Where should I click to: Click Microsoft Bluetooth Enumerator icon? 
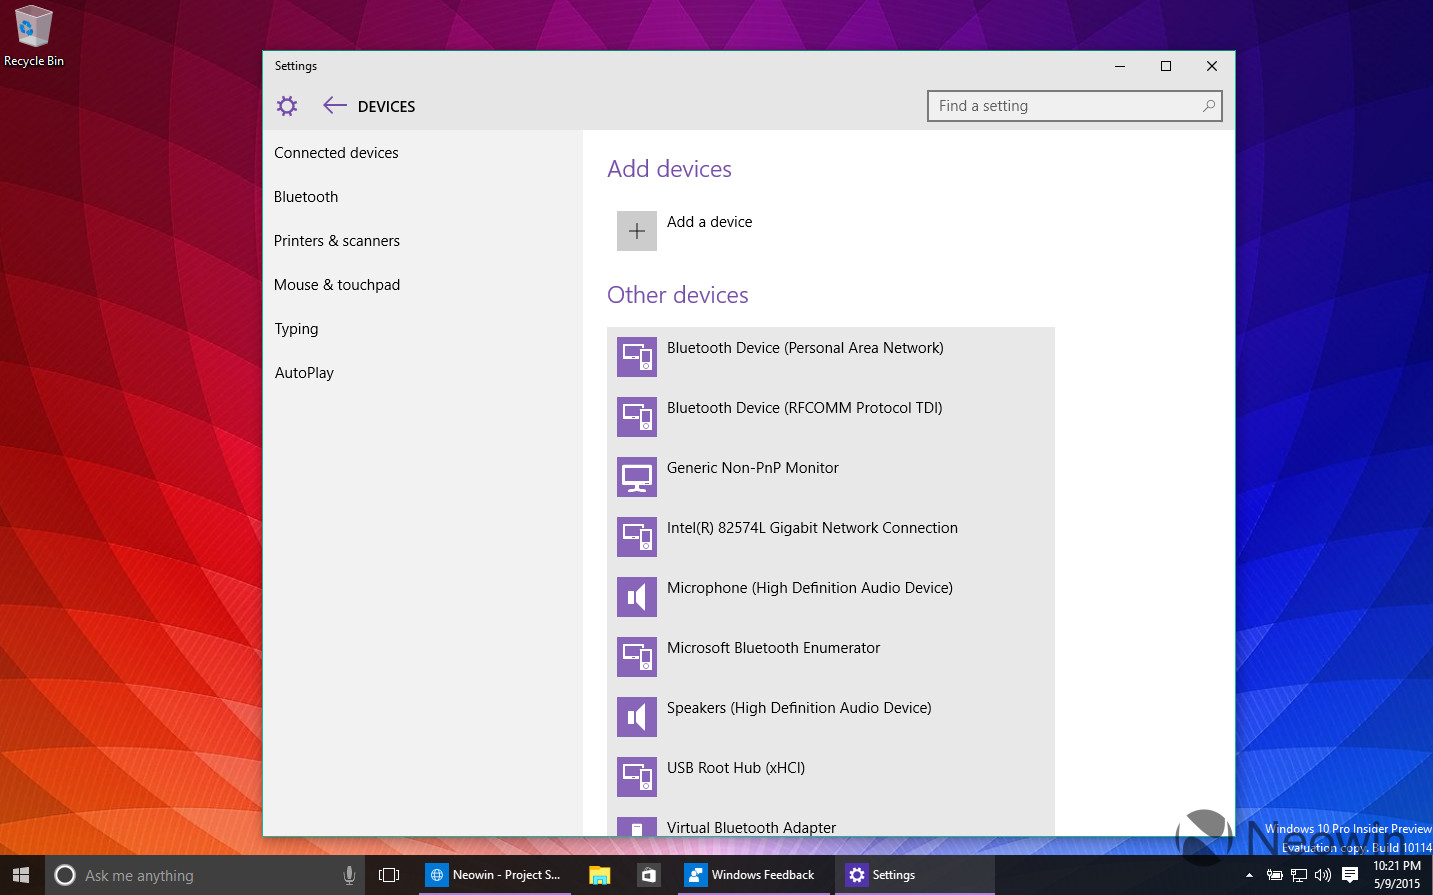tap(637, 657)
